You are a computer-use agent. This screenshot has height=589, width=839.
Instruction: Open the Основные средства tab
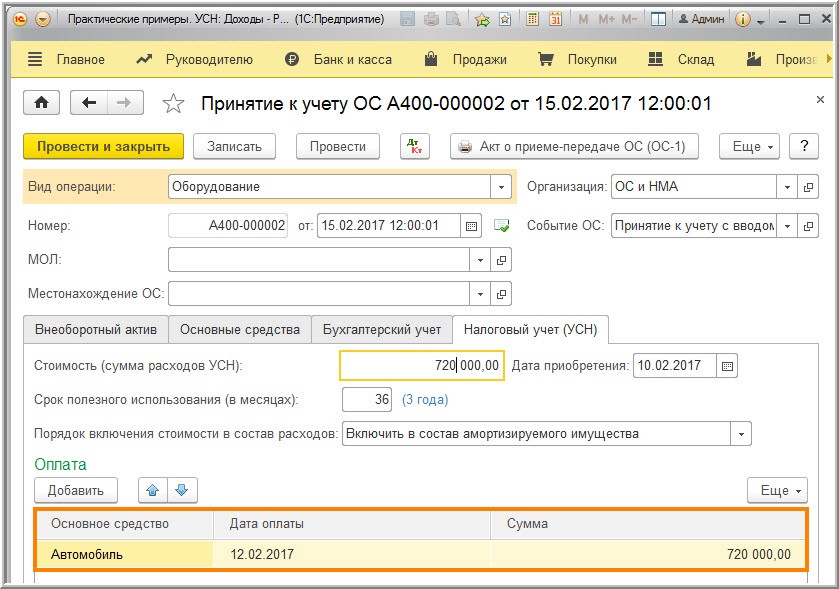(238, 329)
